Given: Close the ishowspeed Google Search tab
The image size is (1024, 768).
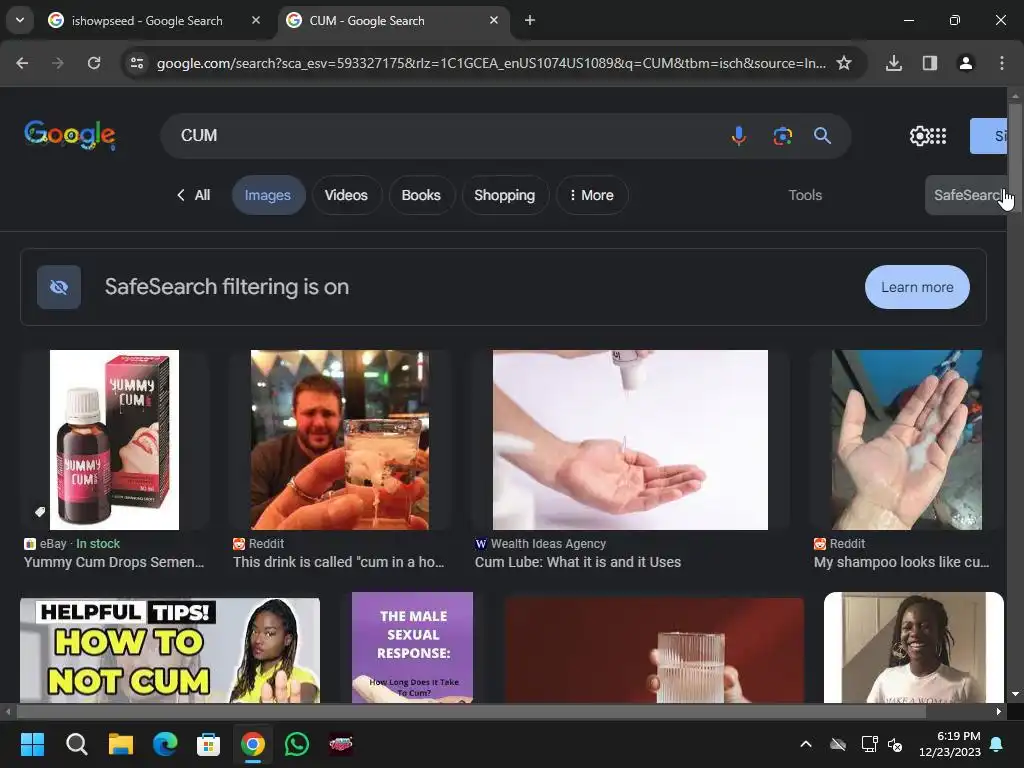Looking at the screenshot, I should 256,20.
